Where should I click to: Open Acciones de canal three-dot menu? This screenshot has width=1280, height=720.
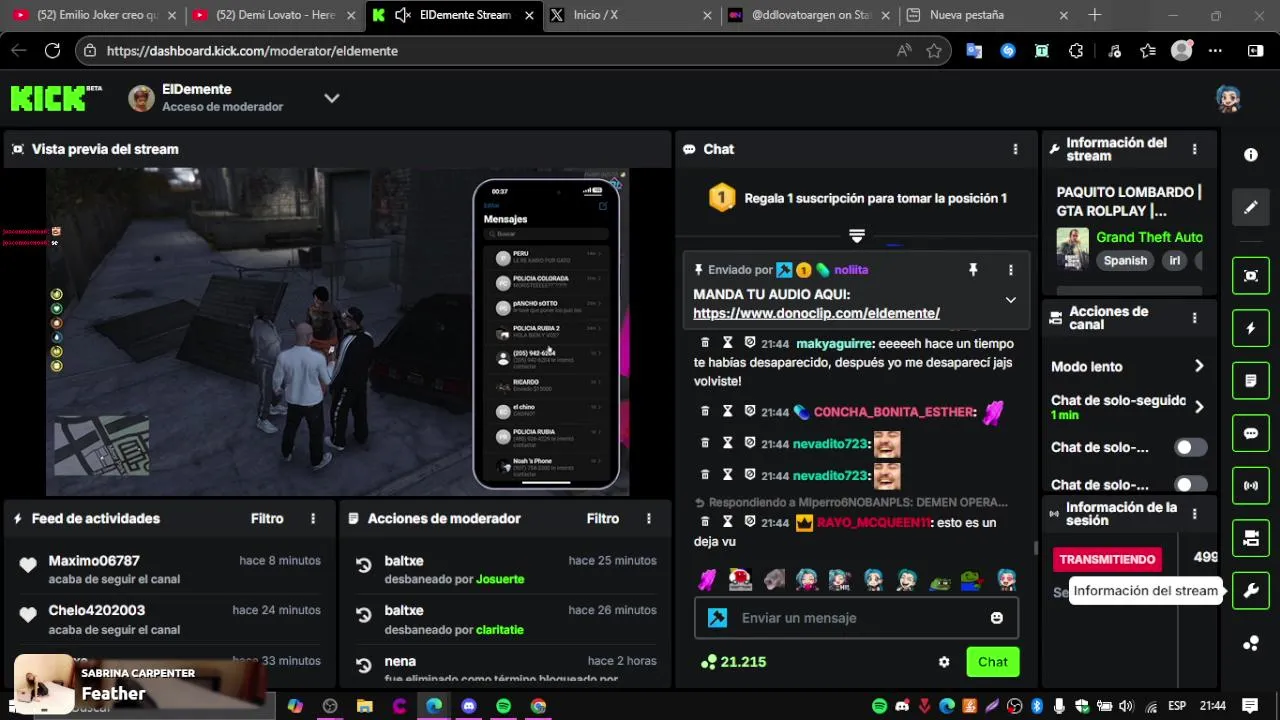pos(1194,318)
